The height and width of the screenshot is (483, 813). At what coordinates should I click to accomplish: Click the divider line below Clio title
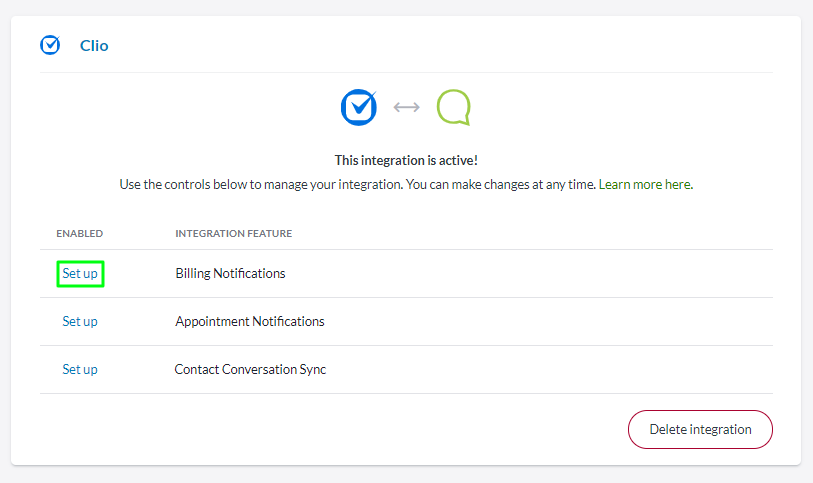[406, 72]
